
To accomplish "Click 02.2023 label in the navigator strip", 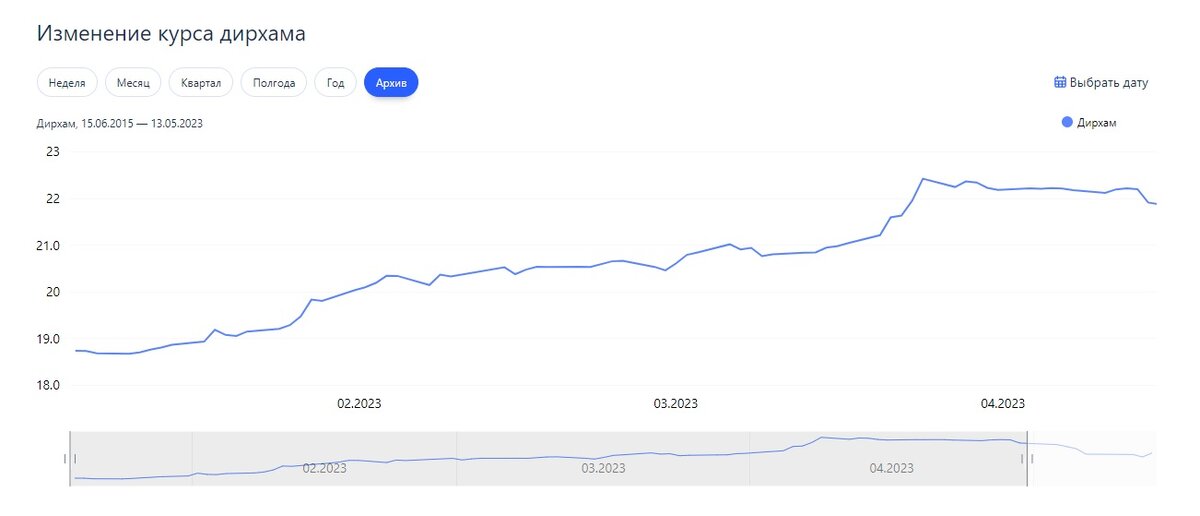I will 325,468.
